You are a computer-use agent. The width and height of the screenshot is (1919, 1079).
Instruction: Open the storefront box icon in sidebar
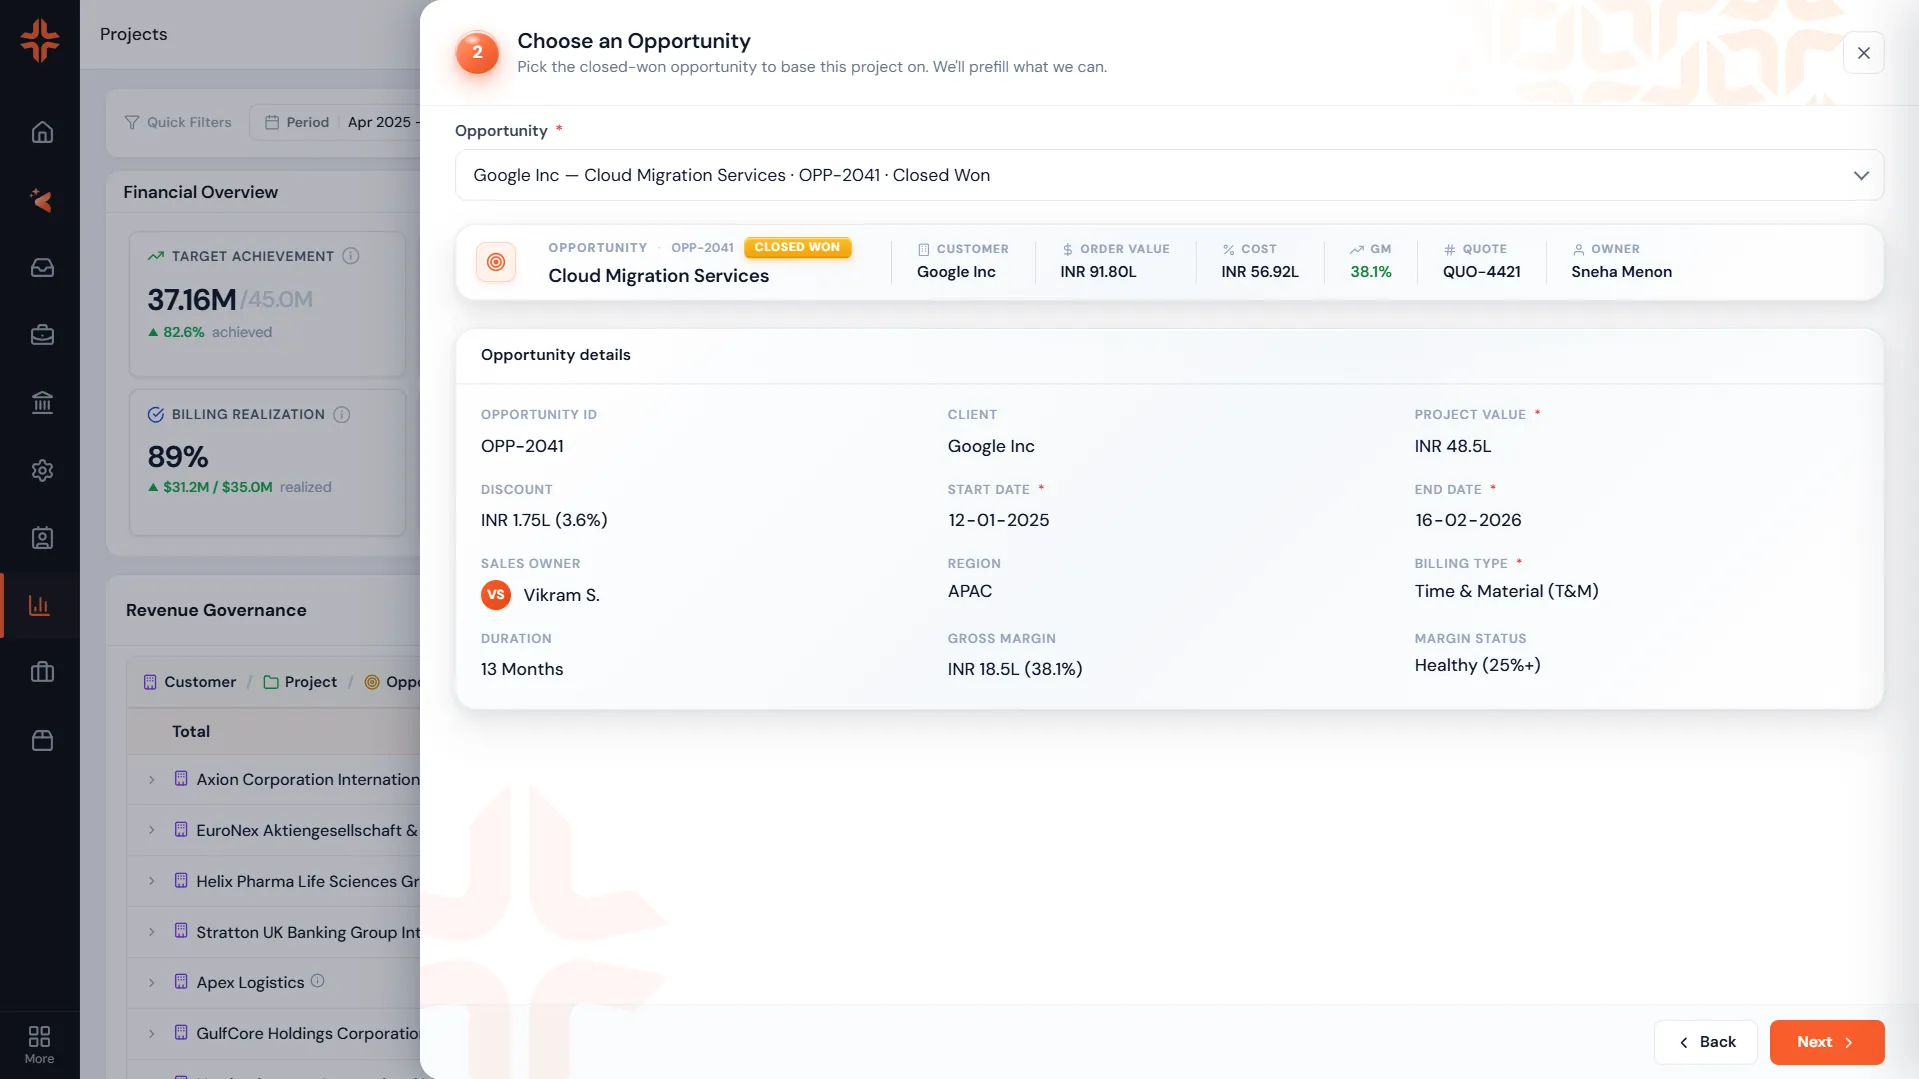pos(42,740)
